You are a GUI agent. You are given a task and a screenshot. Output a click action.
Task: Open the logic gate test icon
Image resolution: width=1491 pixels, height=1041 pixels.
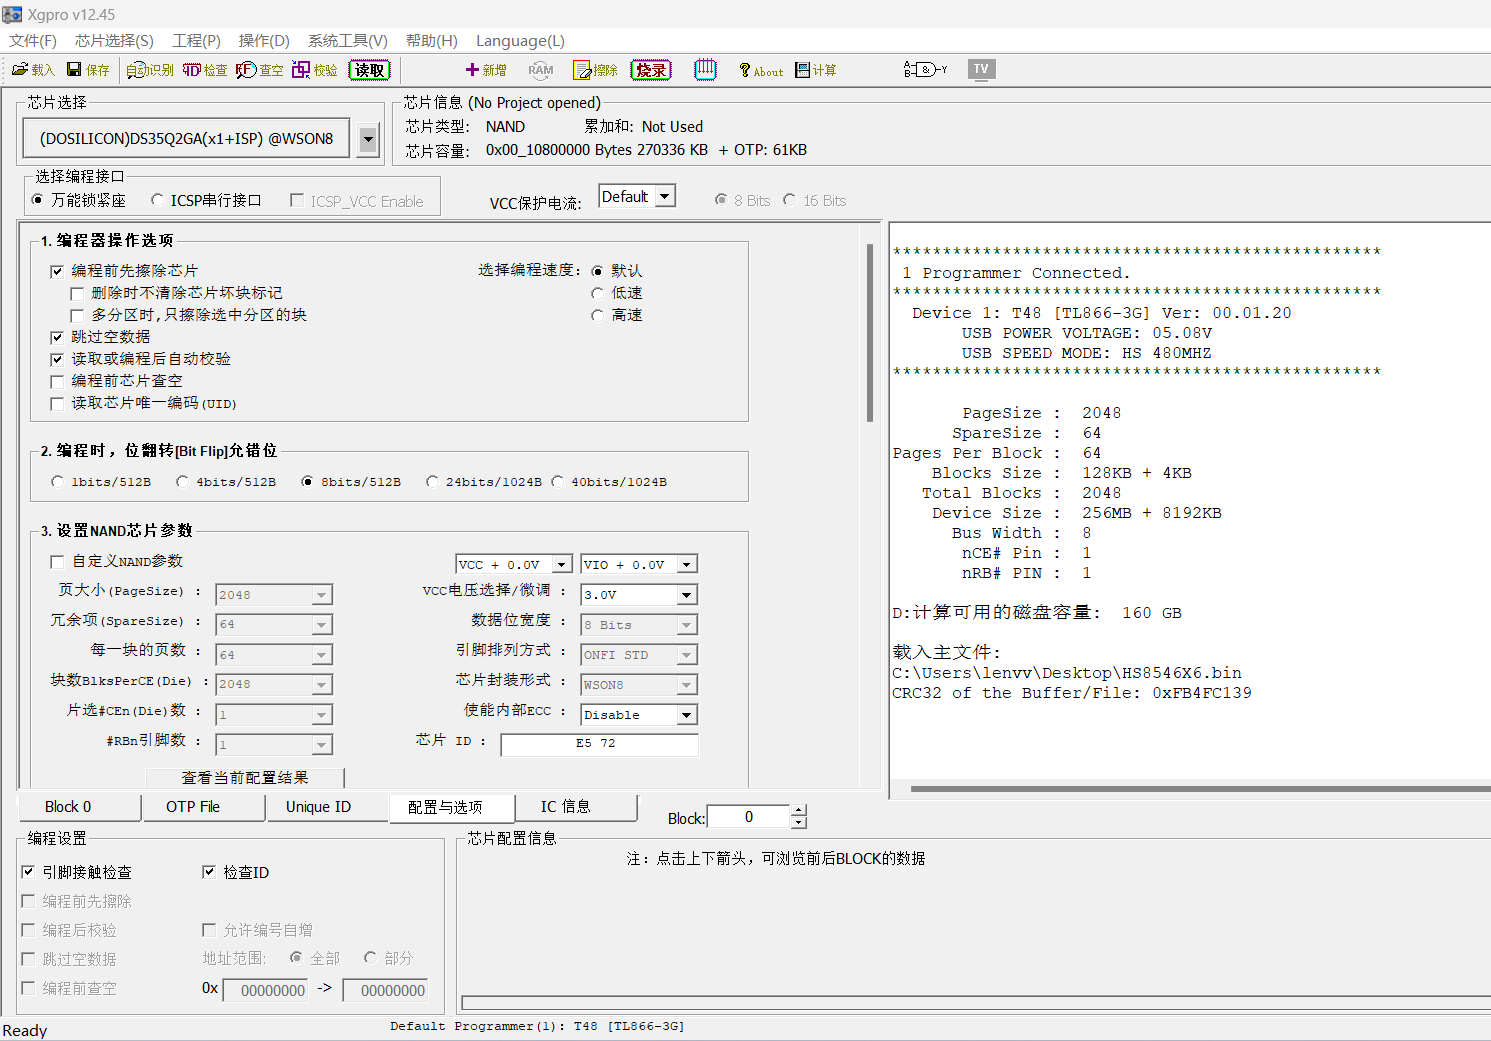pos(924,69)
